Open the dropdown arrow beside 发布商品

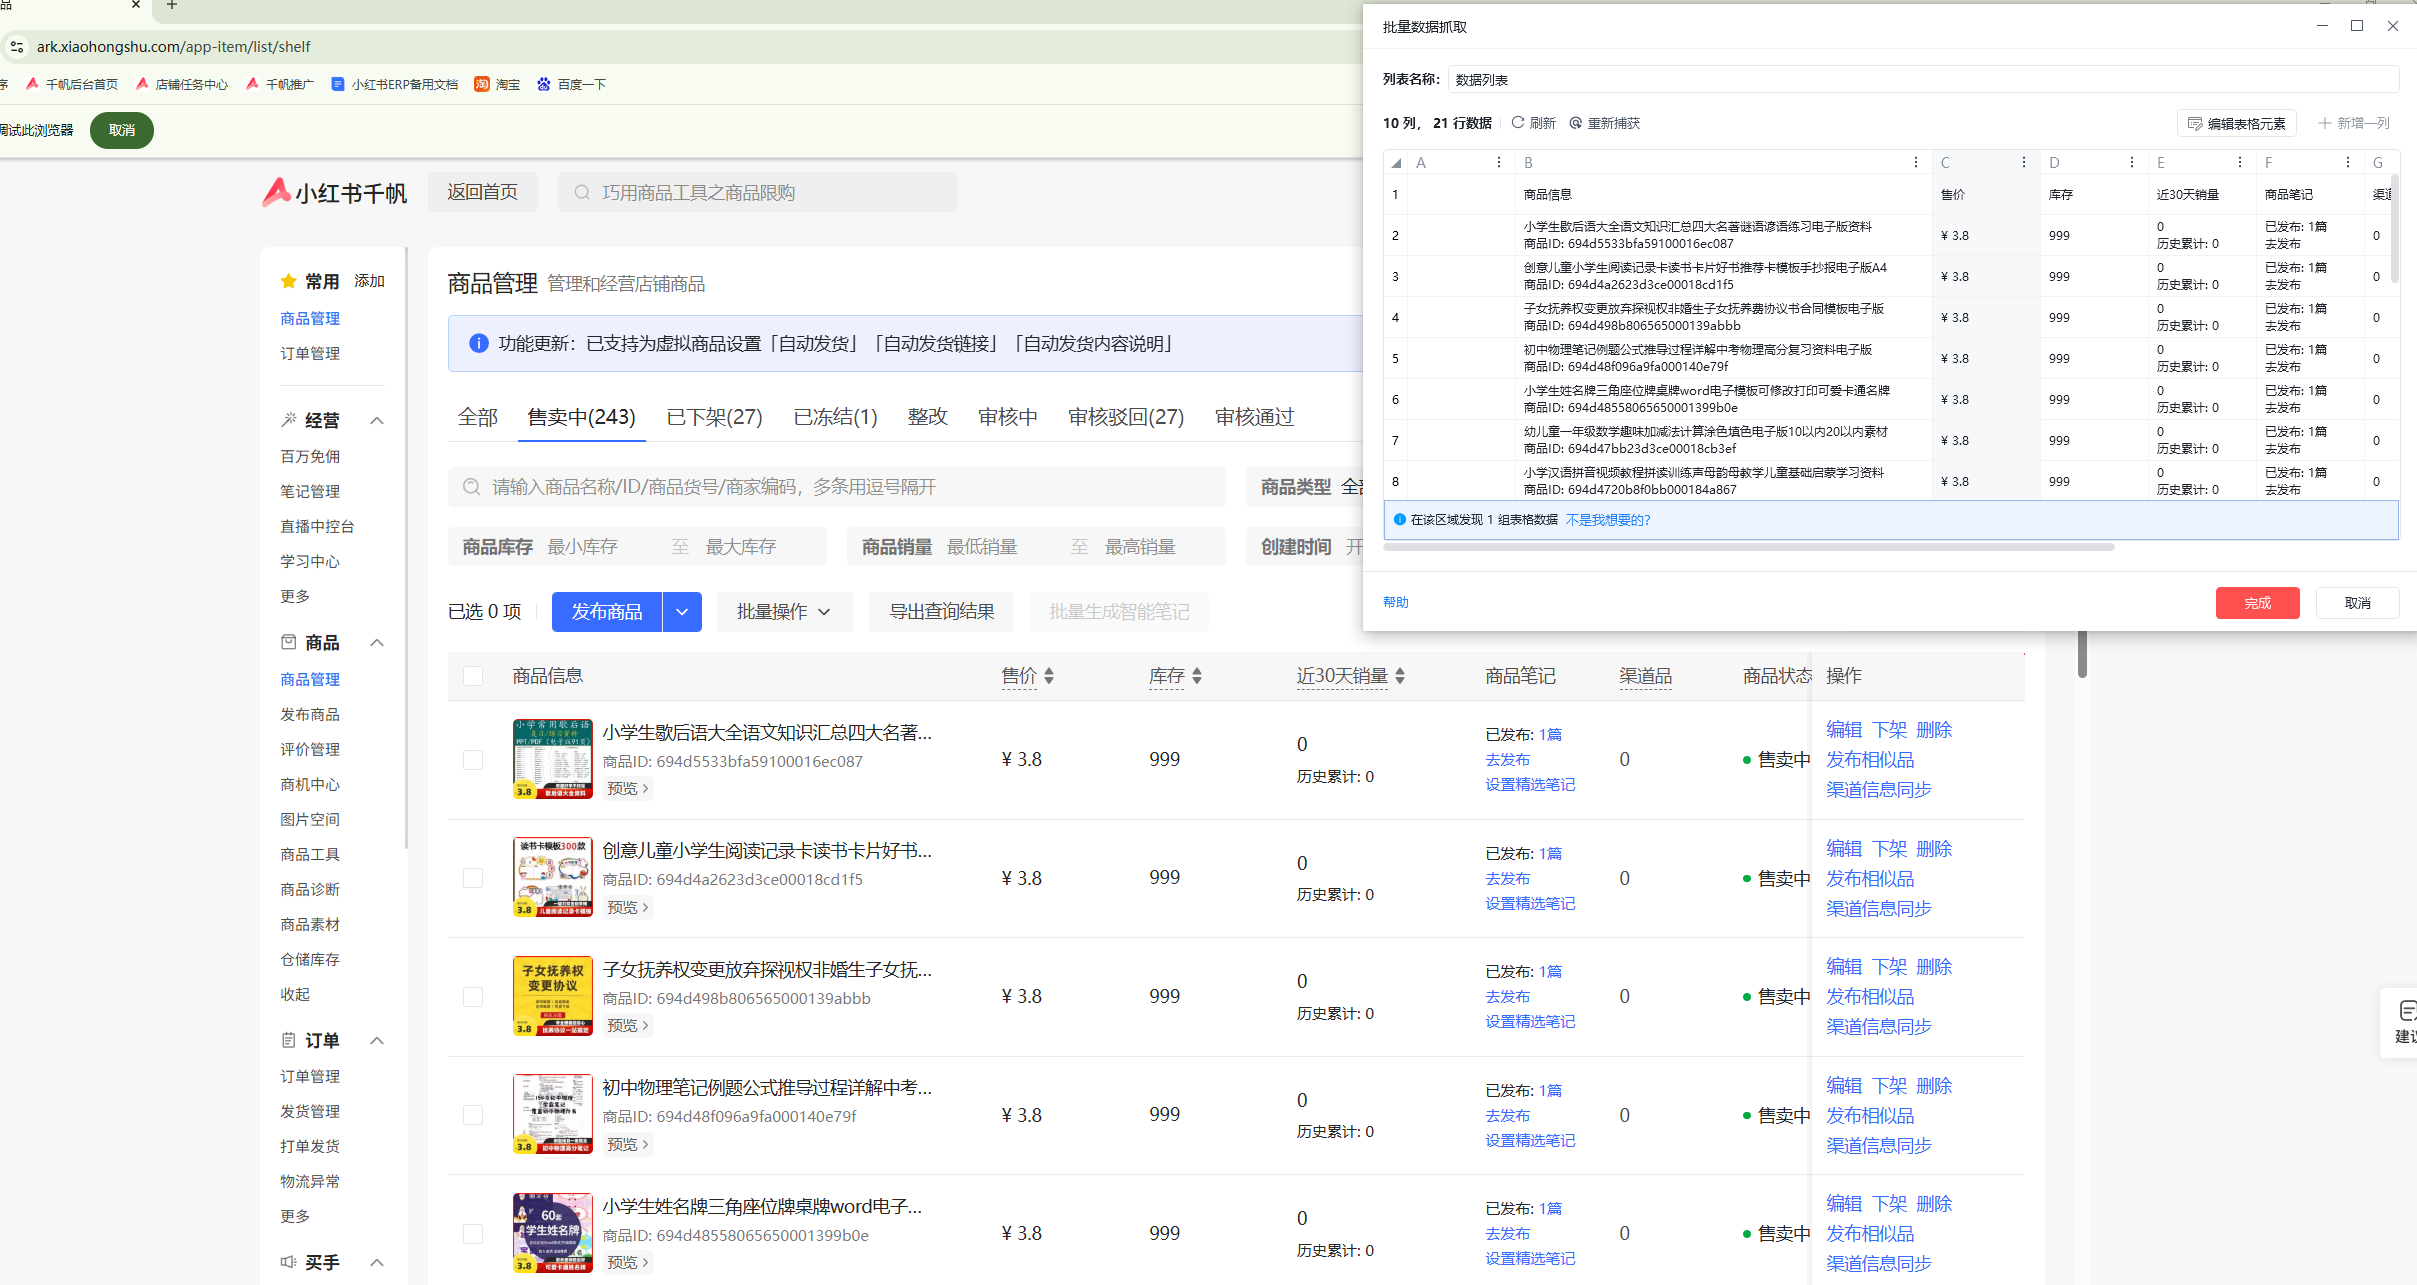point(682,612)
